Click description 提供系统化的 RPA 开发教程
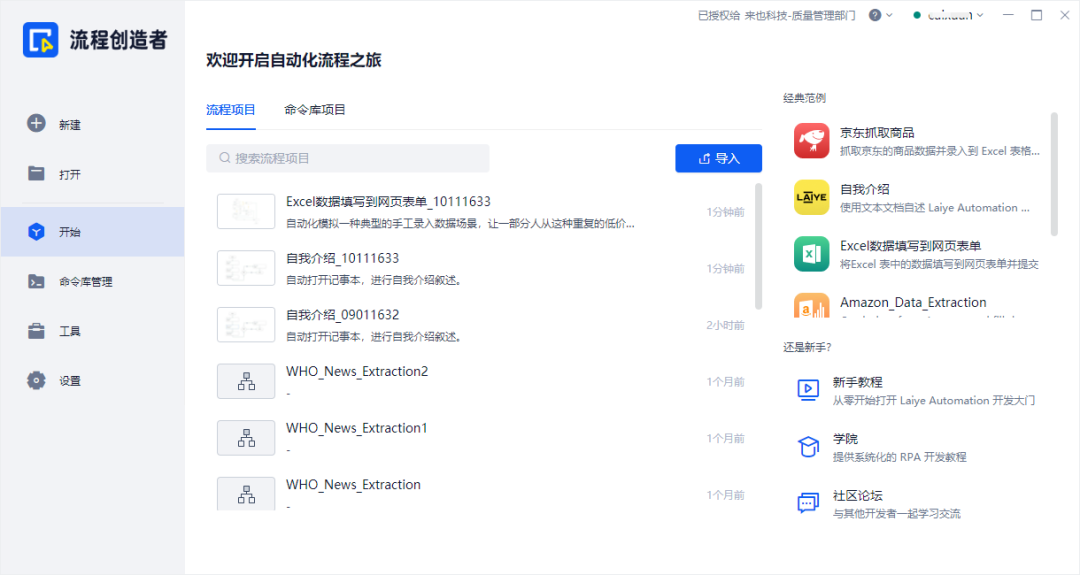 pyautogui.click(x=899, y=457)
